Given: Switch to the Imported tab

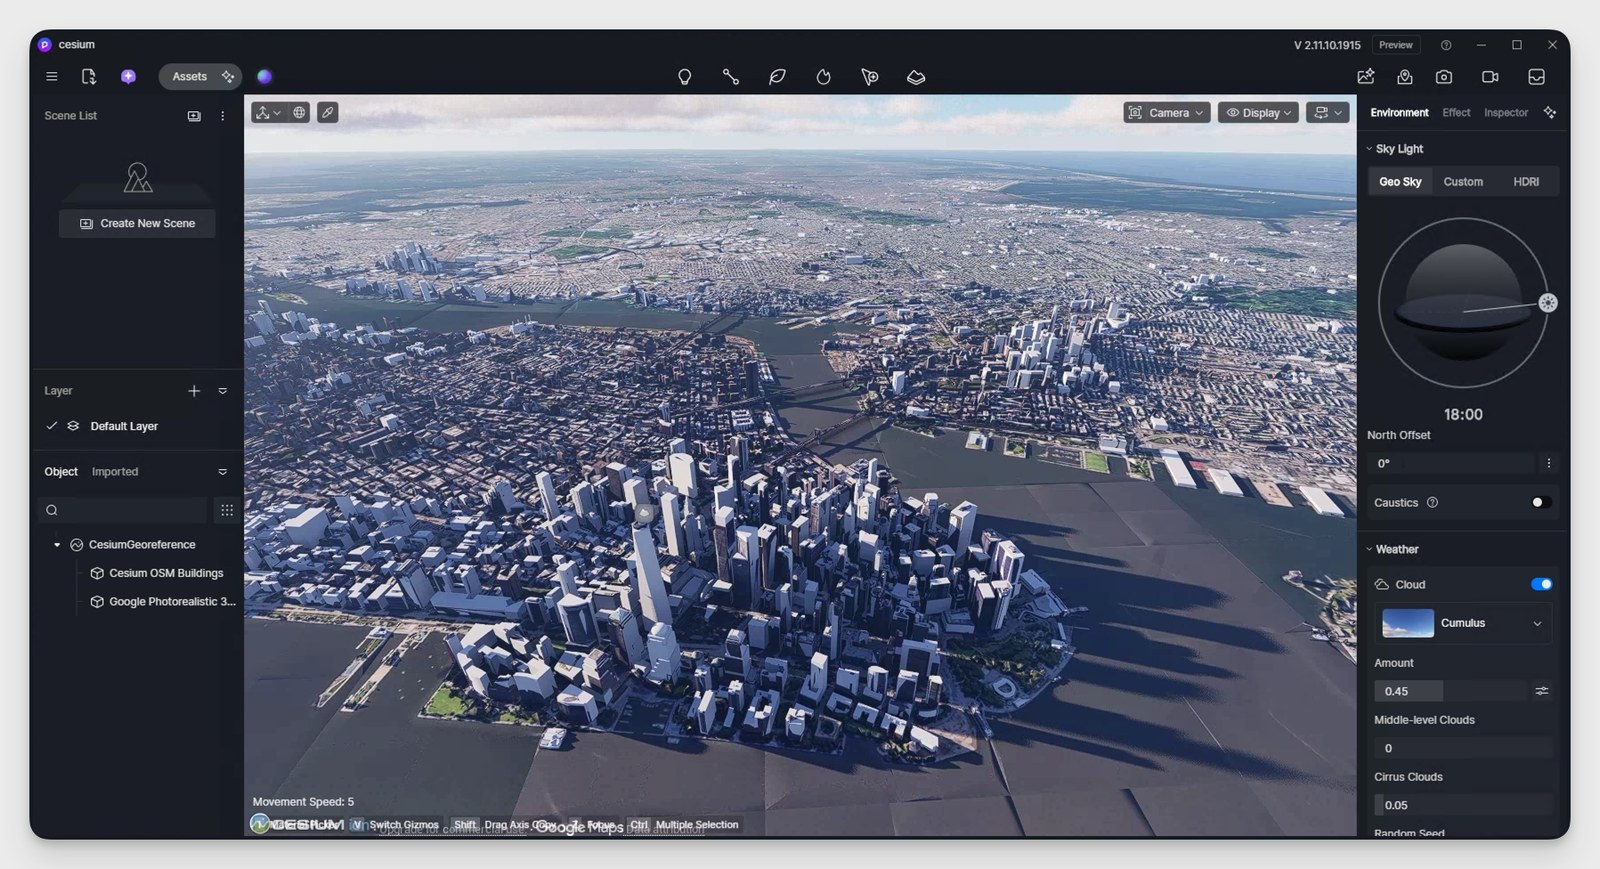Looking at the screenshot, I should pyautogui.click(x=115, y=472).
